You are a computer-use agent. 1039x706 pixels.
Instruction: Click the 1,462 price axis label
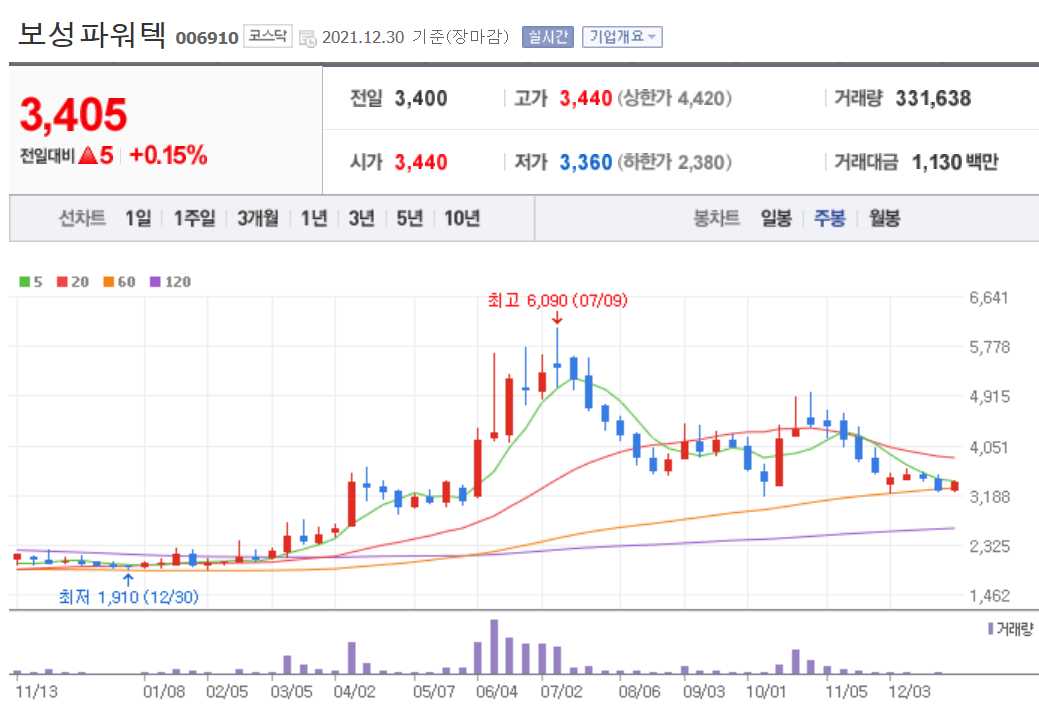coord(990,596)
